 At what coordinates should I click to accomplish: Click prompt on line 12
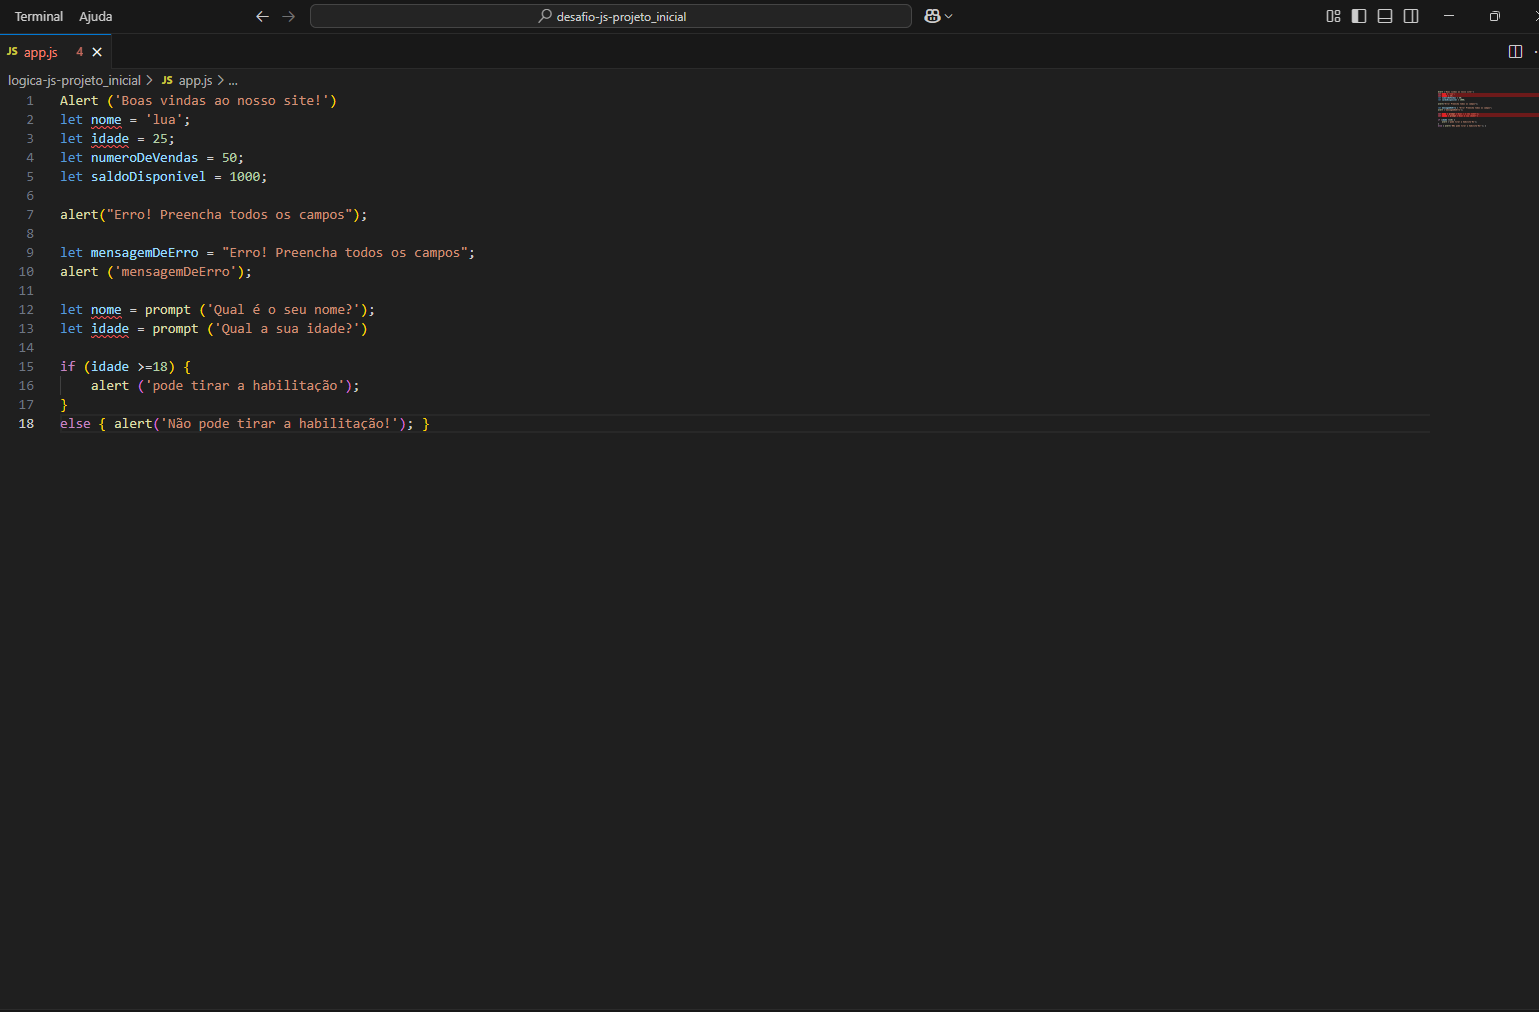tap(168, 309)
